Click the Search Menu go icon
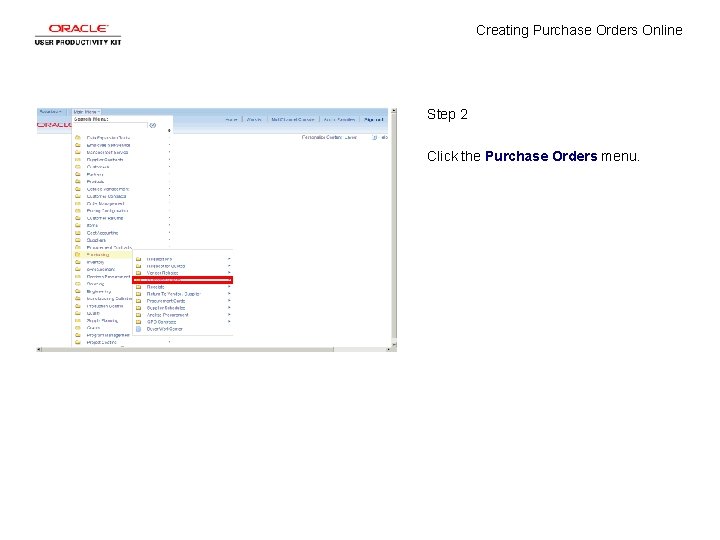 click(x=153, y=125)
